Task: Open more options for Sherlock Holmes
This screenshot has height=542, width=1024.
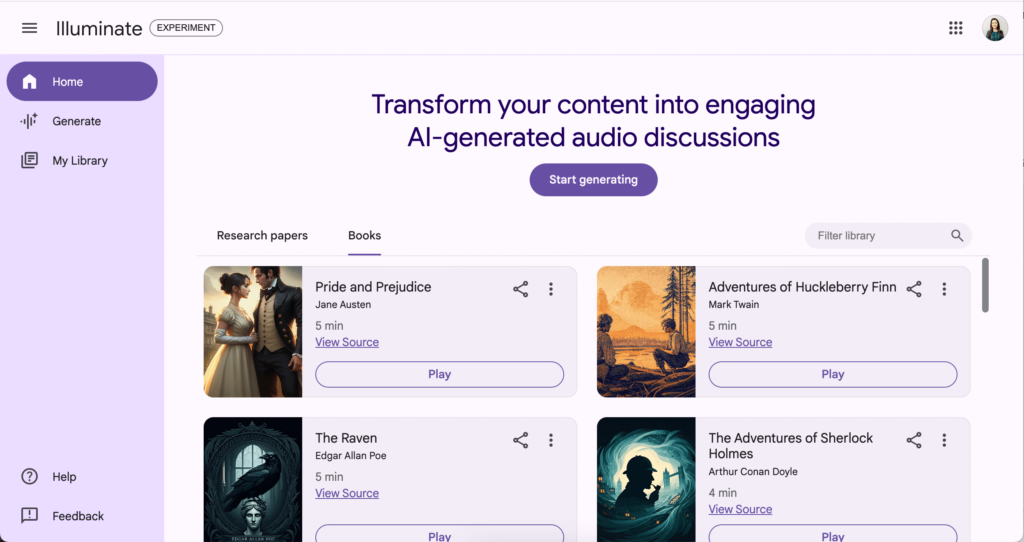Action: [x=944, y=440]
